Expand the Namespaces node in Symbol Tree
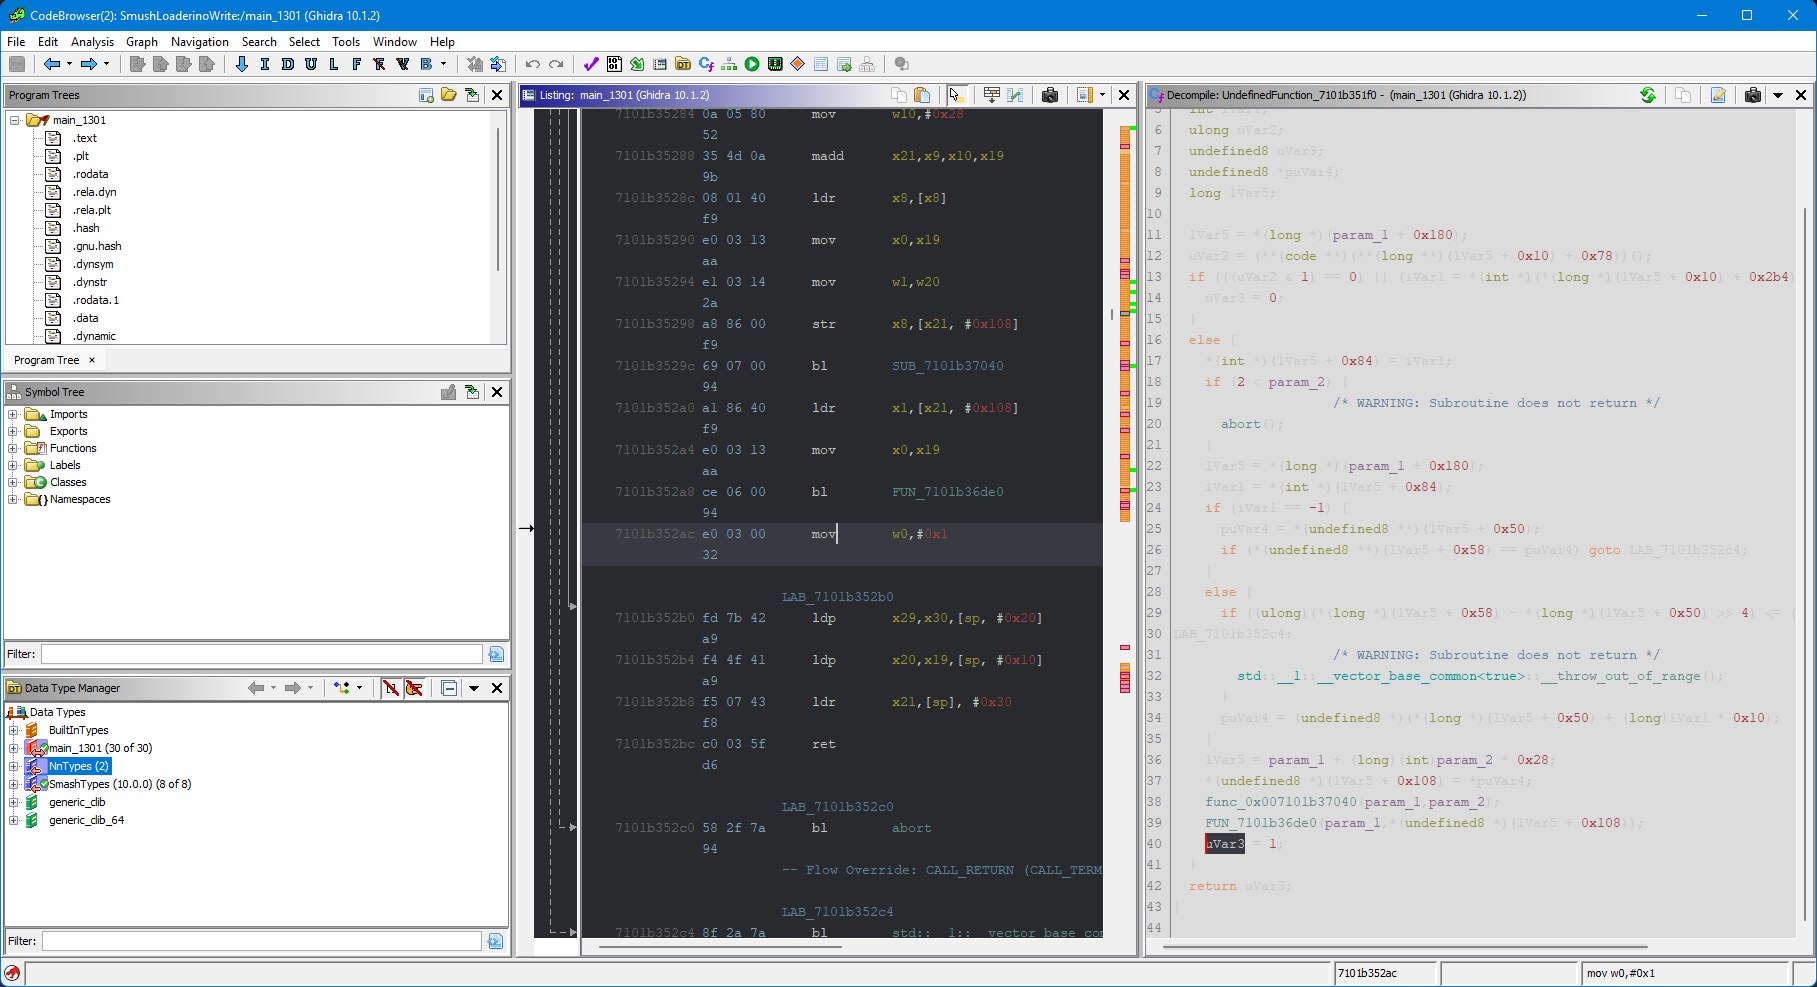Image resolution: width=1817 pixels, height=987 pixels. [13, 499]
